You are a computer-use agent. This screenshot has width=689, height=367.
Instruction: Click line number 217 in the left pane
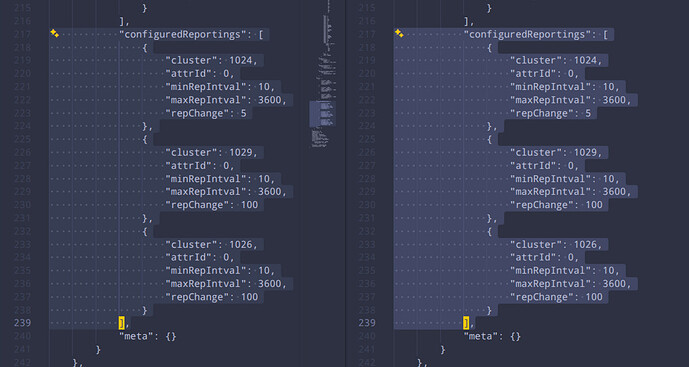pos(22,34)
